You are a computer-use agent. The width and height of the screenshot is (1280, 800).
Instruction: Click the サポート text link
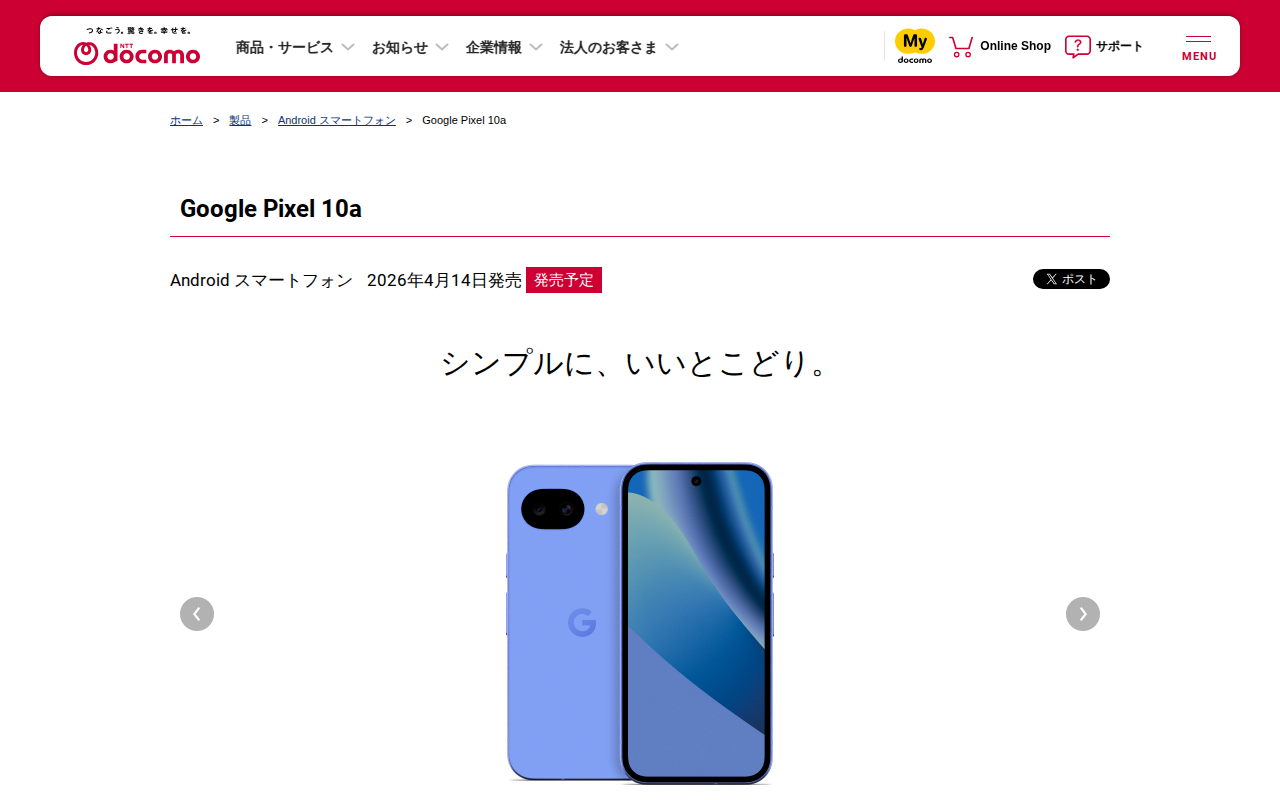click(1119, 46)
